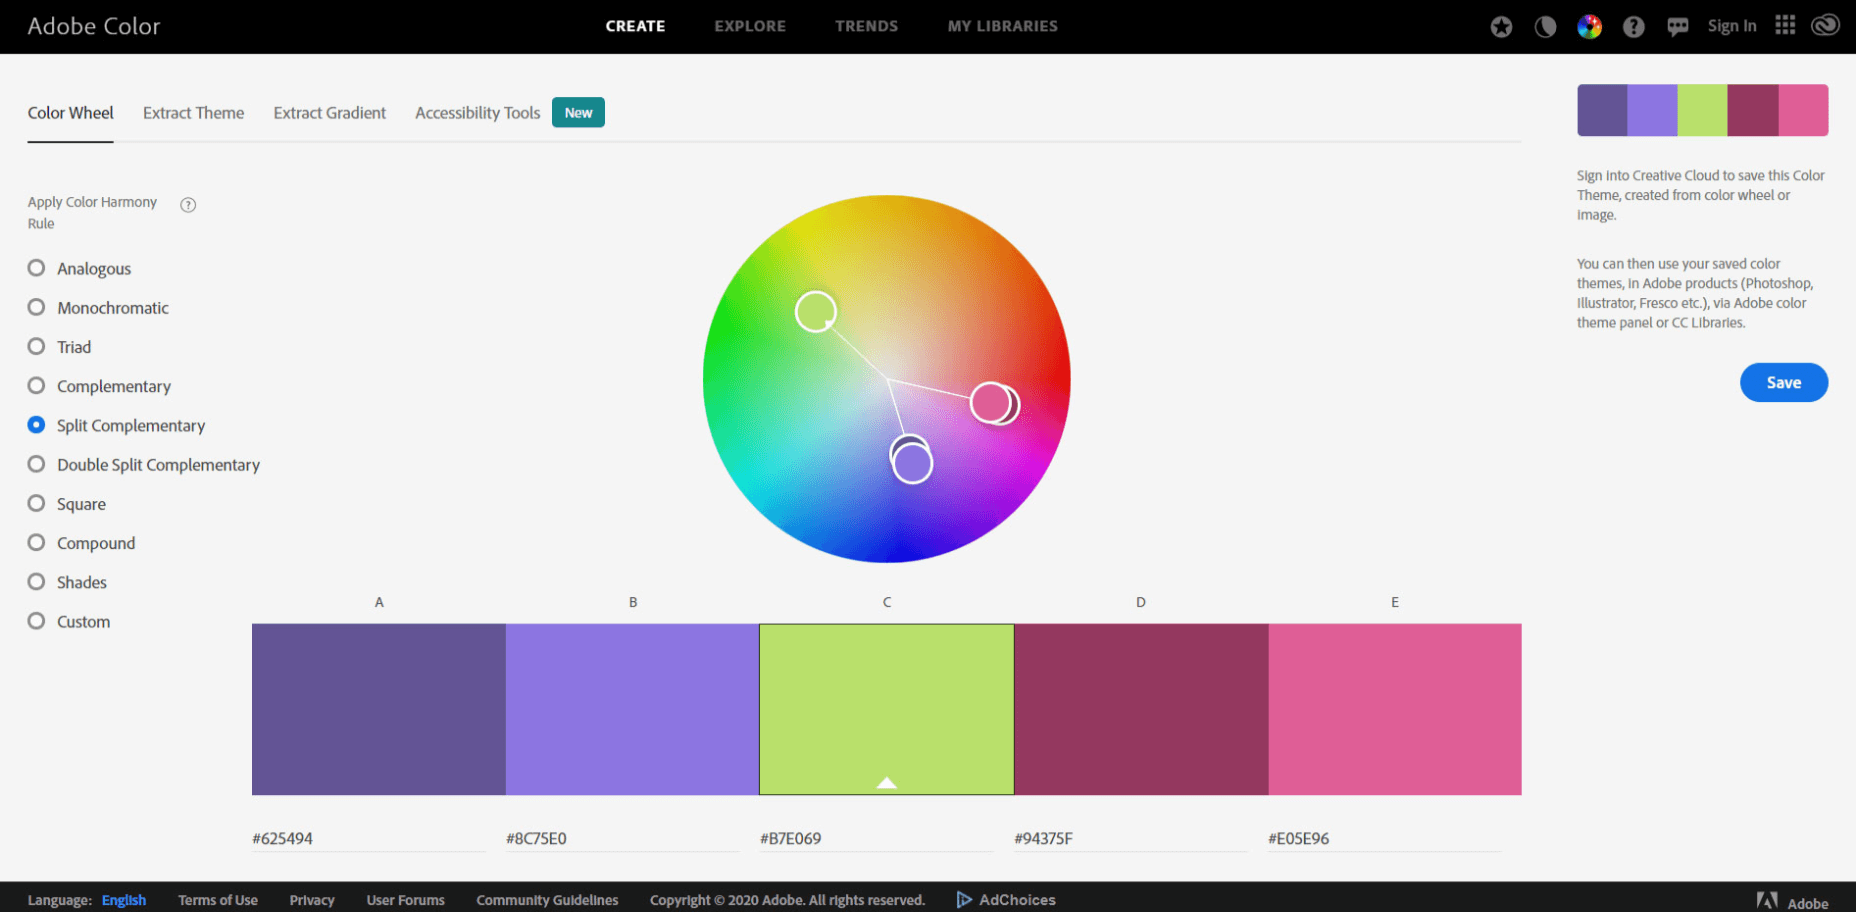This screenshot has height=912, width=1856.
Task: Click Sign In link
Action: pos(1732,26)
